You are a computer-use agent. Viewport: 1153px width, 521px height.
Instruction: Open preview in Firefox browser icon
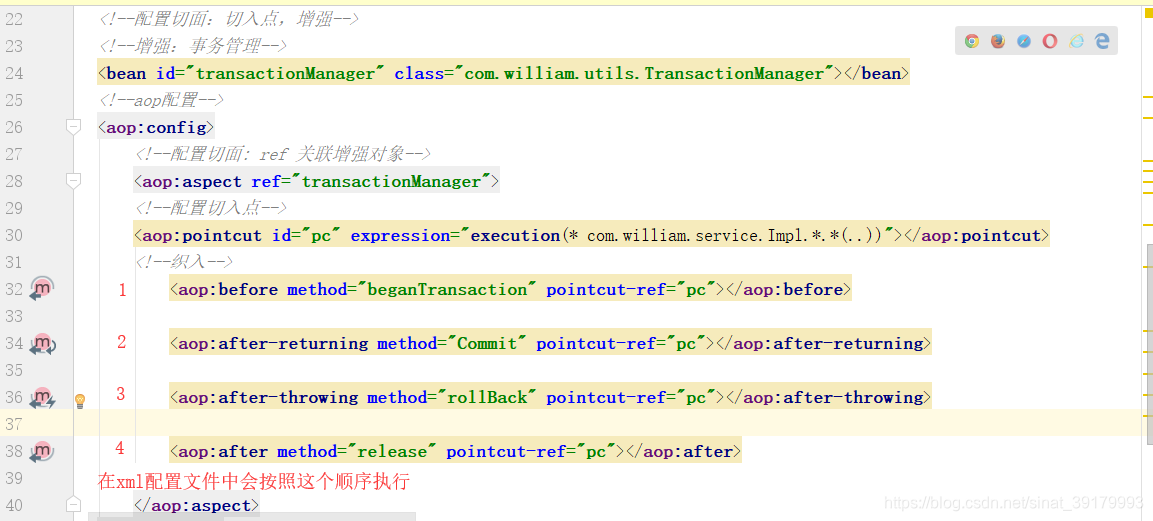998,41
